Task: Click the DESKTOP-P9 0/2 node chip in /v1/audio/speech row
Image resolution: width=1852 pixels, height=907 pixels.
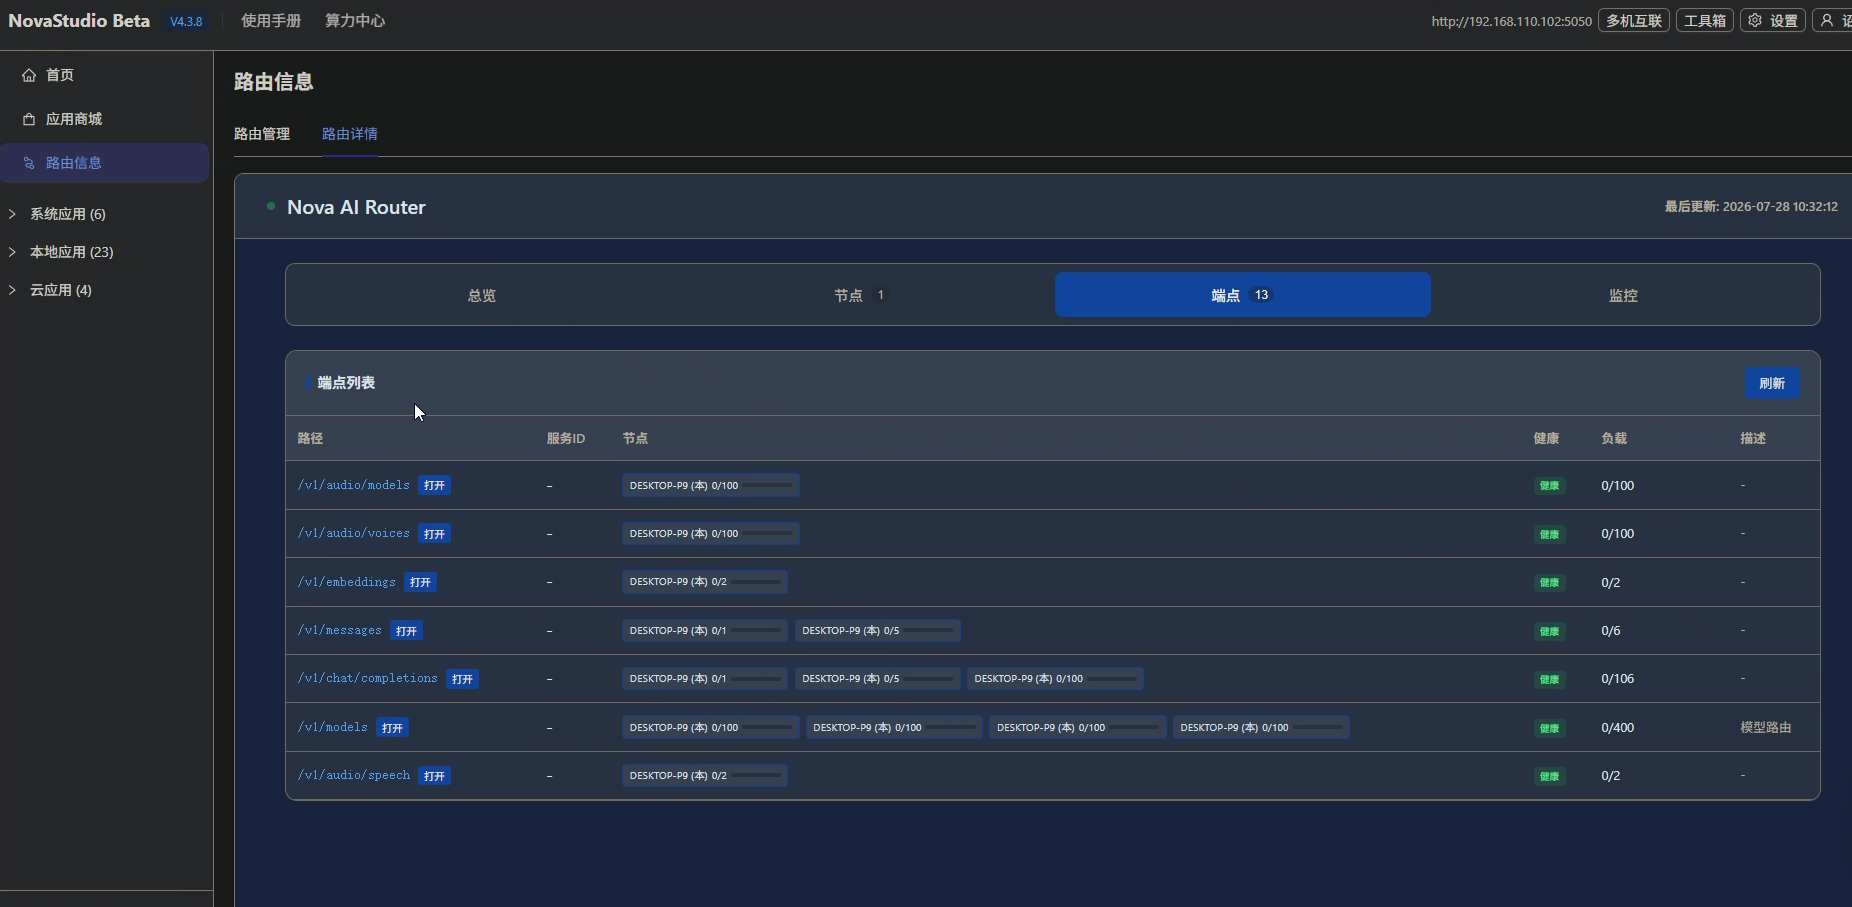Action: point(704,776)
